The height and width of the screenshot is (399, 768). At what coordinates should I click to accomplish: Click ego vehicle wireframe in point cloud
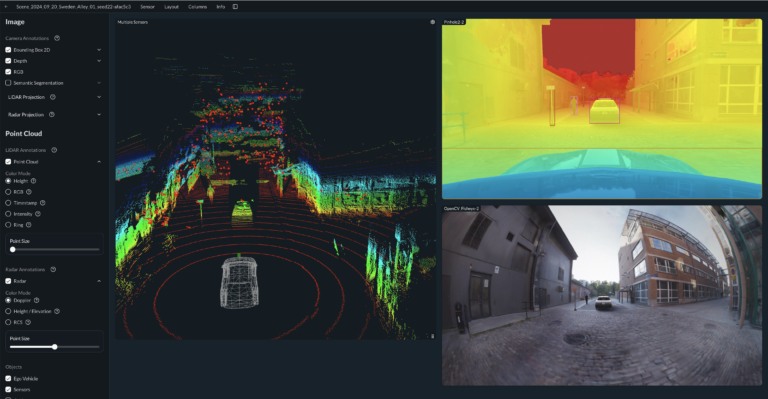point(239,282)
